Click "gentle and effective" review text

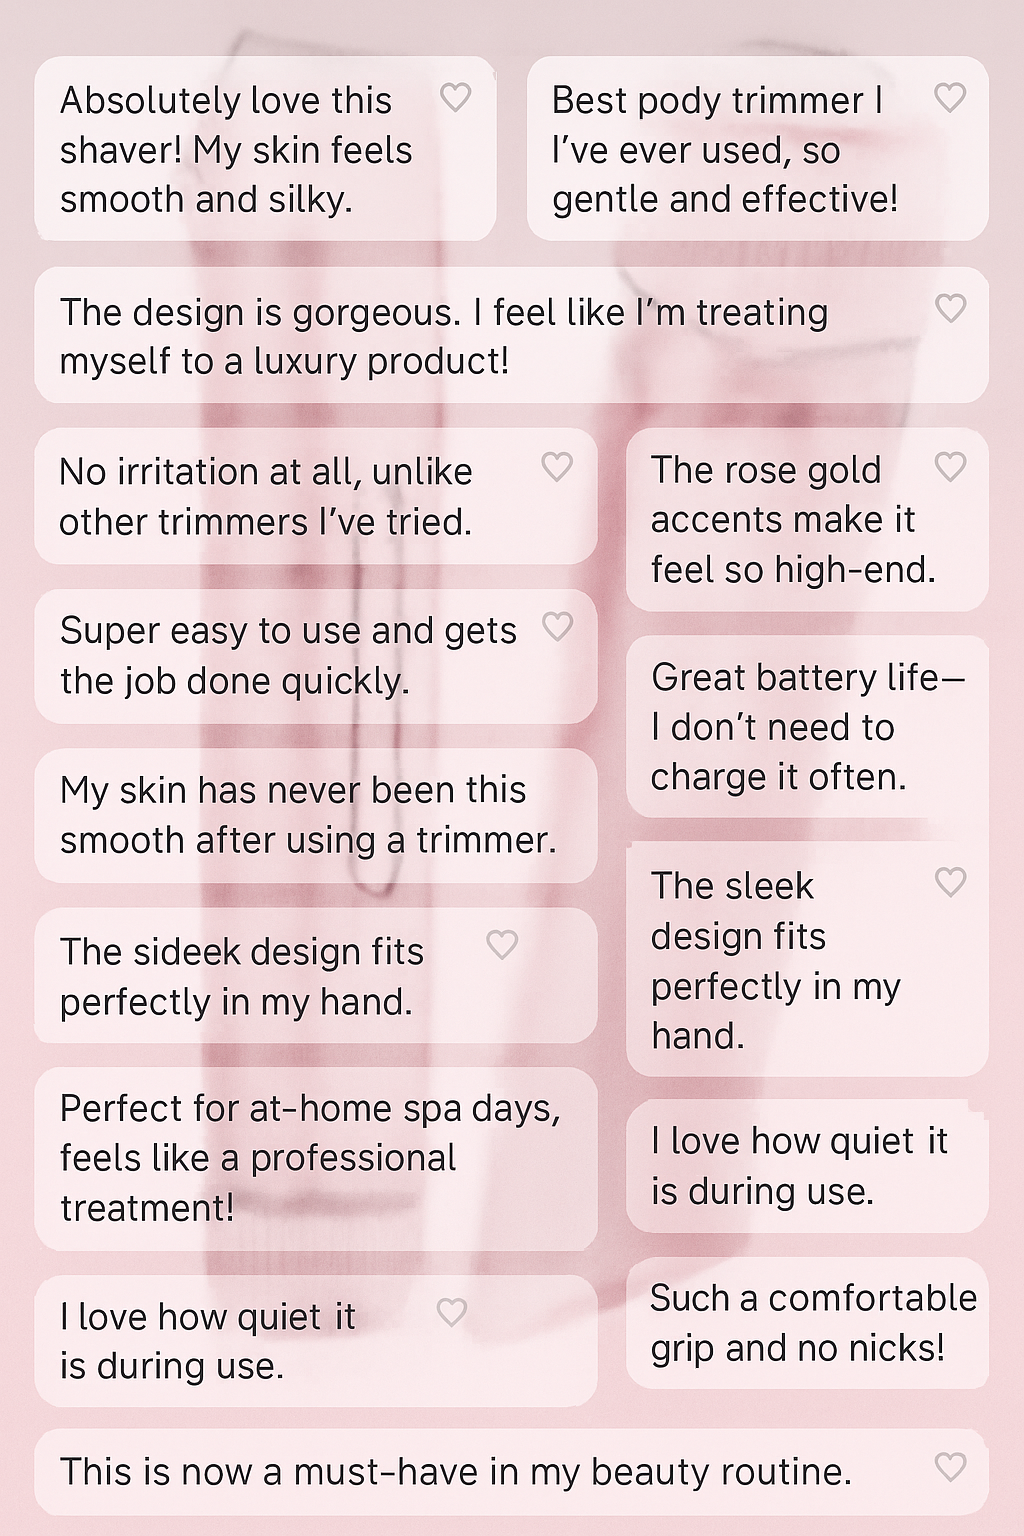(725, 199)
